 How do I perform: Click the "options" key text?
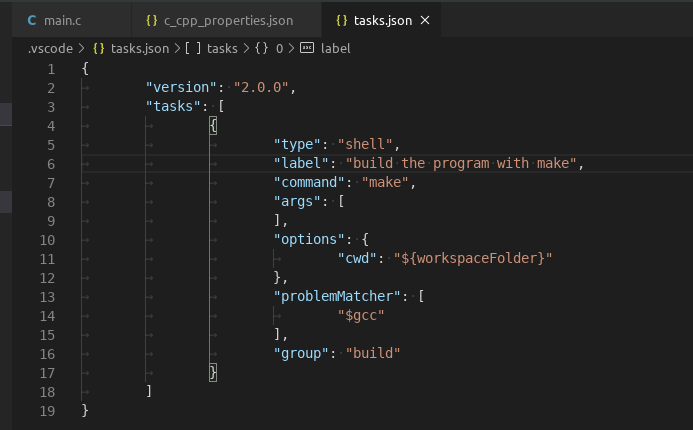[309, 240]
